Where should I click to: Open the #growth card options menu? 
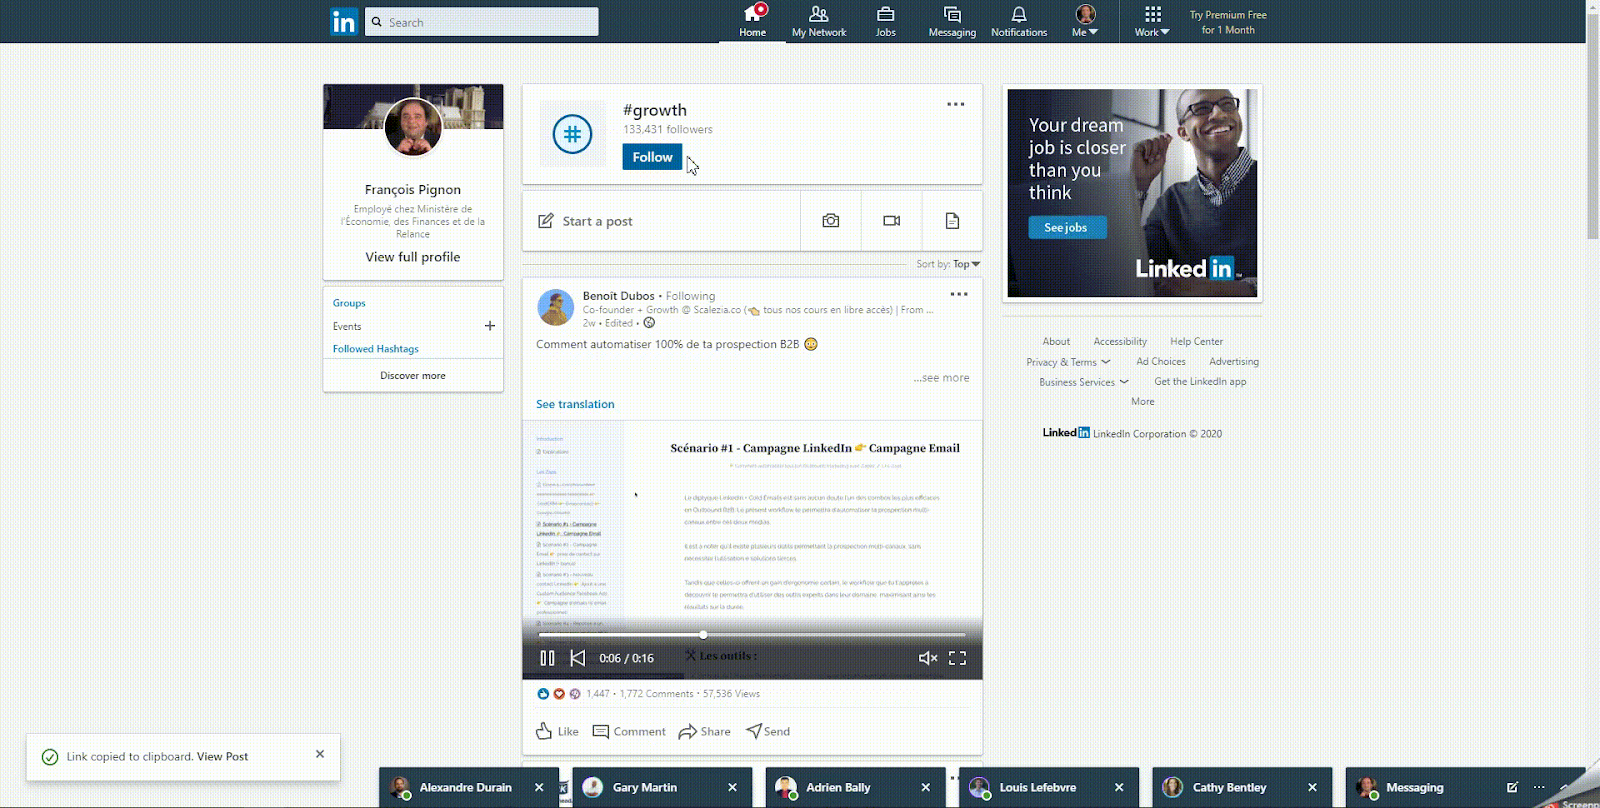click(x=956, y=104)
